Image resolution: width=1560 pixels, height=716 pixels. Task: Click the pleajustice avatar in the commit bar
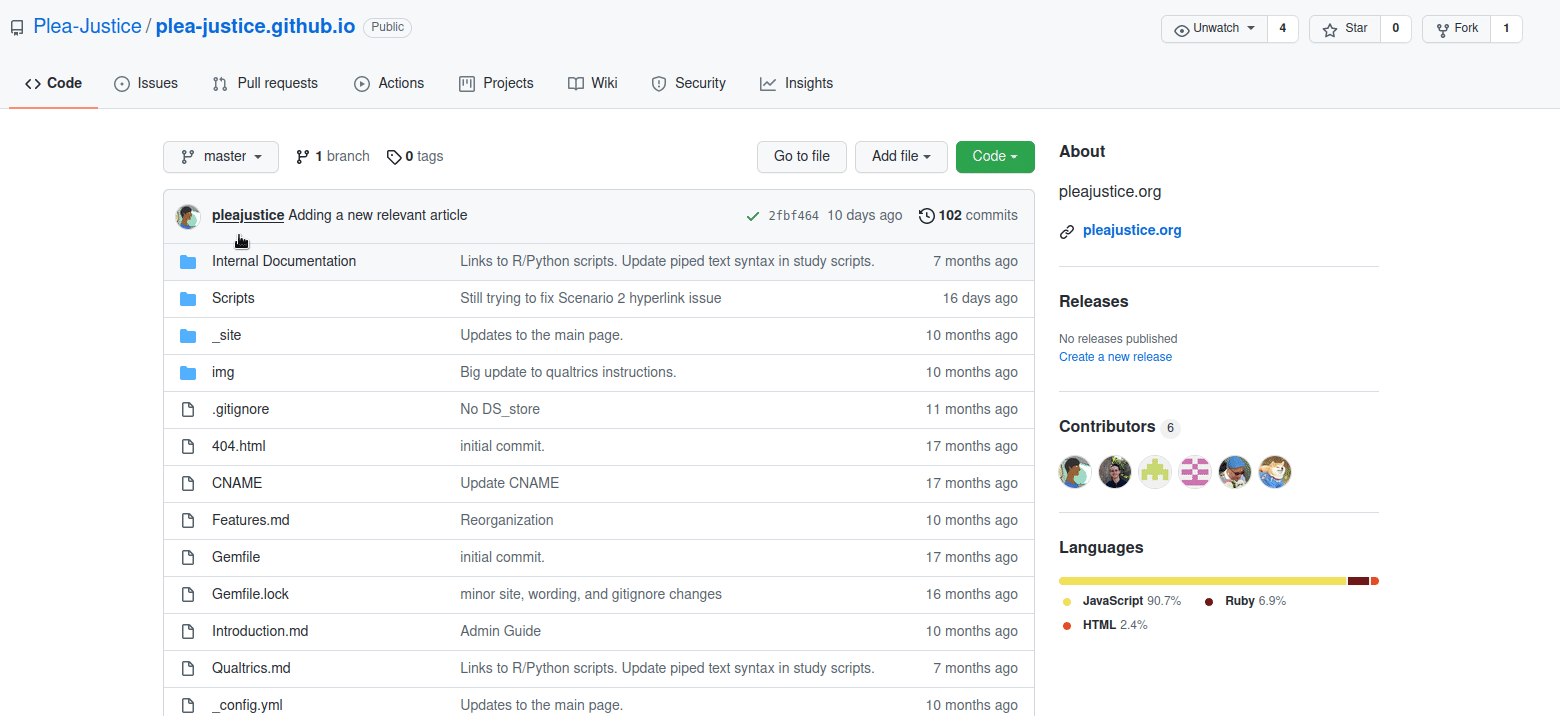pyautogui.click(x=188, y=217)
